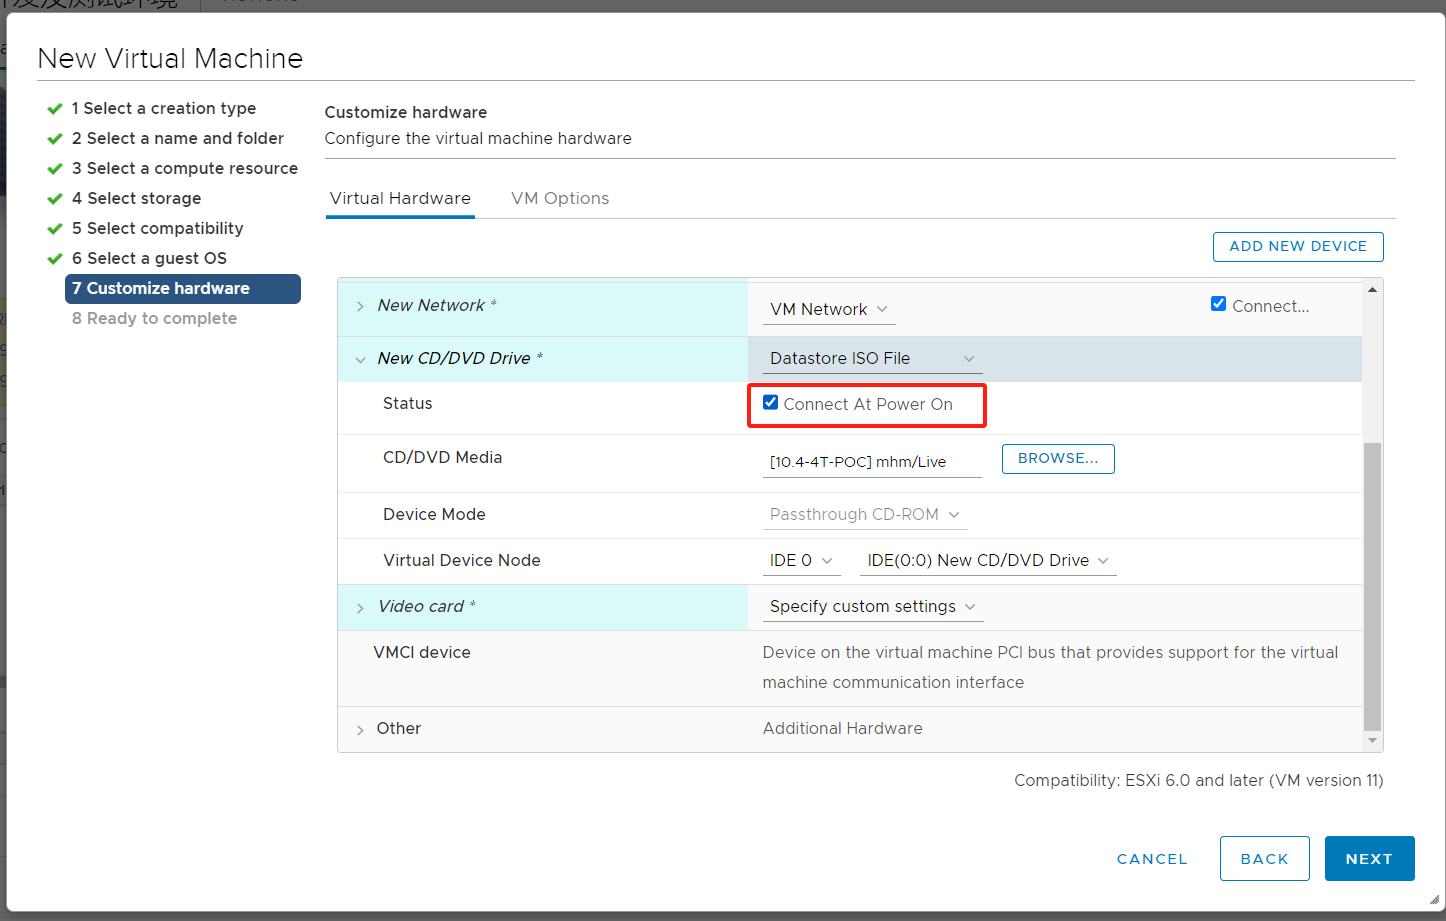Go to step 5 Select compatibility
Screen dimensions: 1446x921
[158, 228]
